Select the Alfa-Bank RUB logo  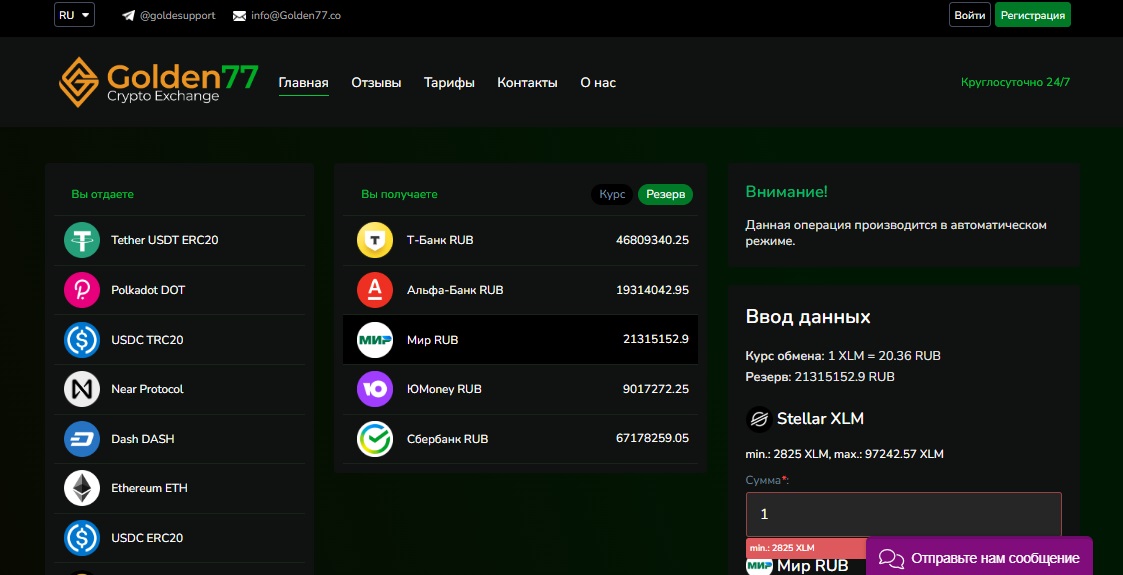coord(375,290)
